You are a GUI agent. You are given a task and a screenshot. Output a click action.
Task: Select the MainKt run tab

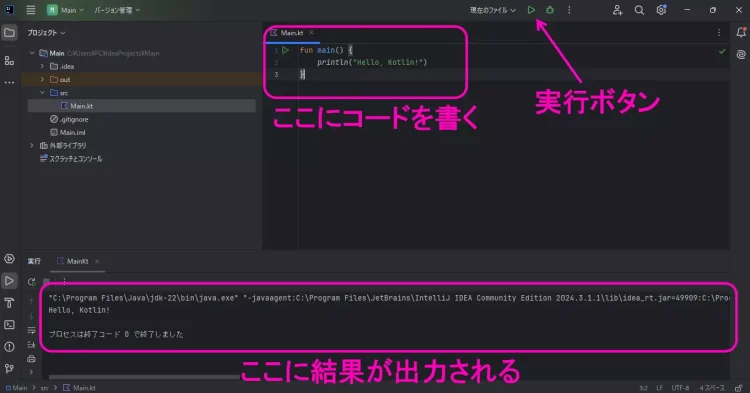(77, 262)
